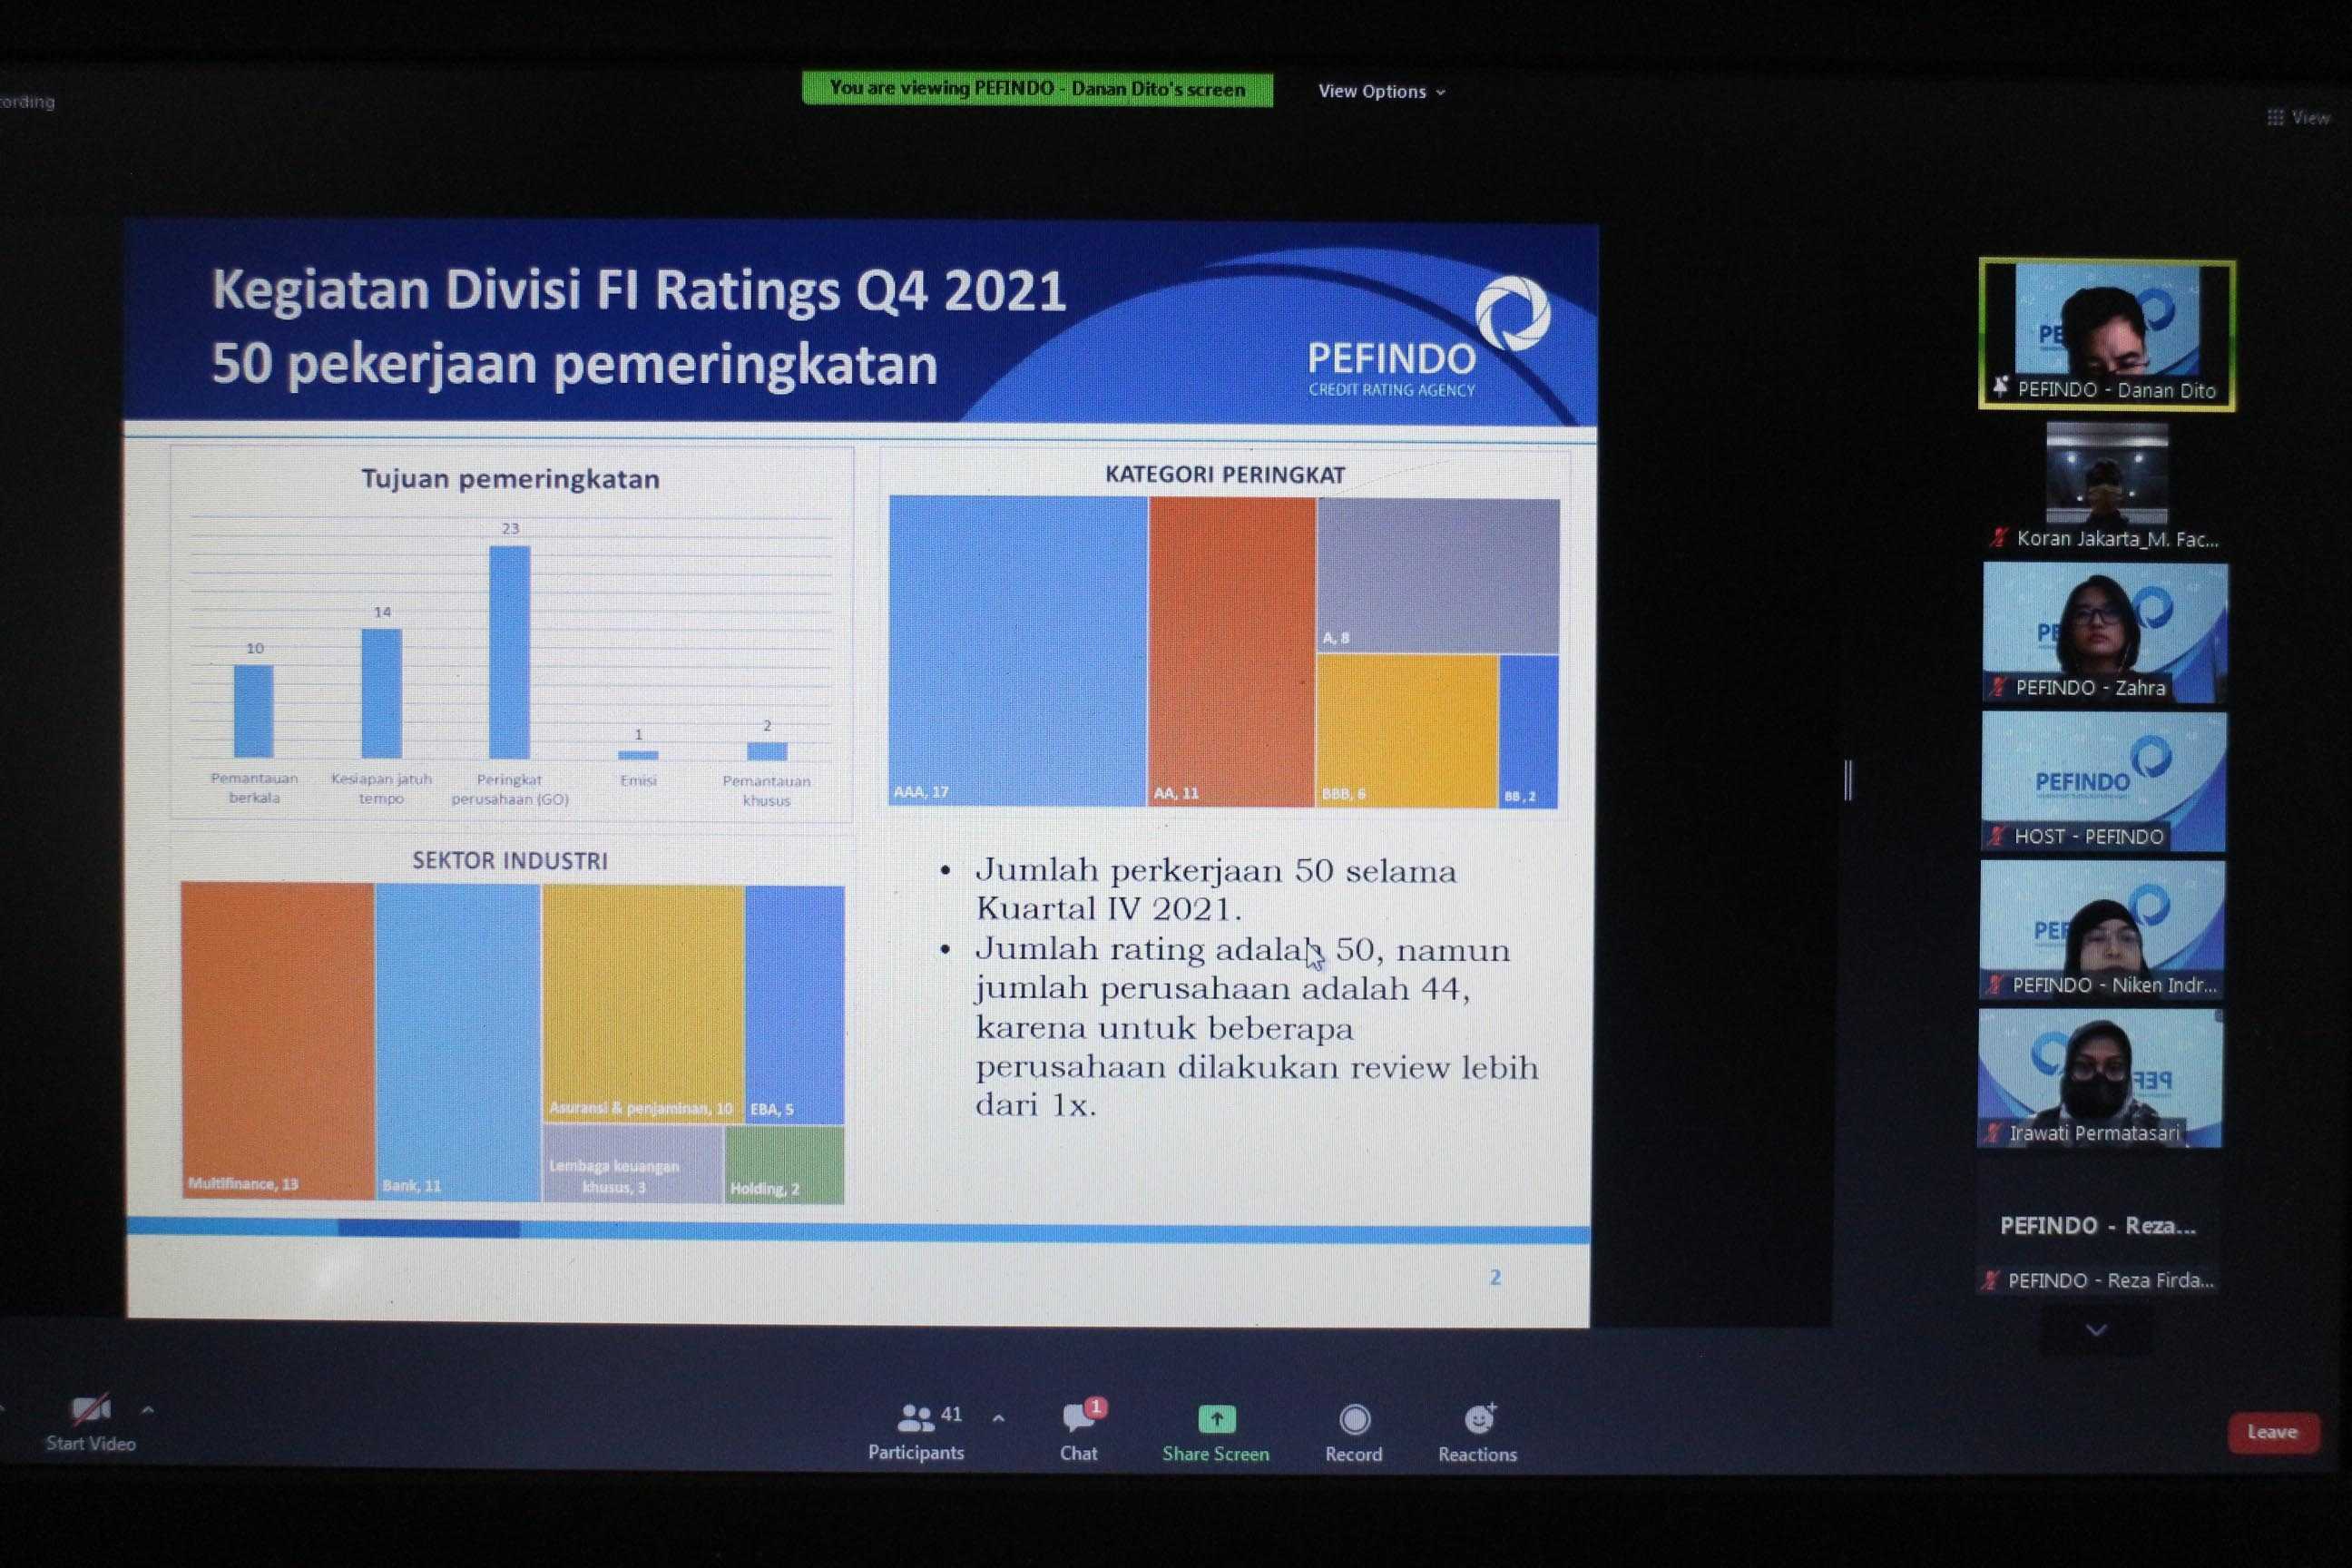Click the "AA, 11" treemap label
The width and height of the screenshot is (2352, 1568).
coord(1176,793)
